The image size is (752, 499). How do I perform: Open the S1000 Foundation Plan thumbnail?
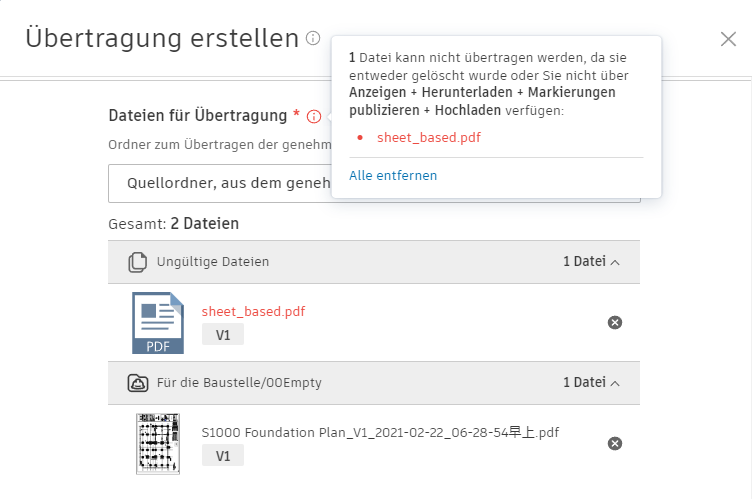click(157, 443)
